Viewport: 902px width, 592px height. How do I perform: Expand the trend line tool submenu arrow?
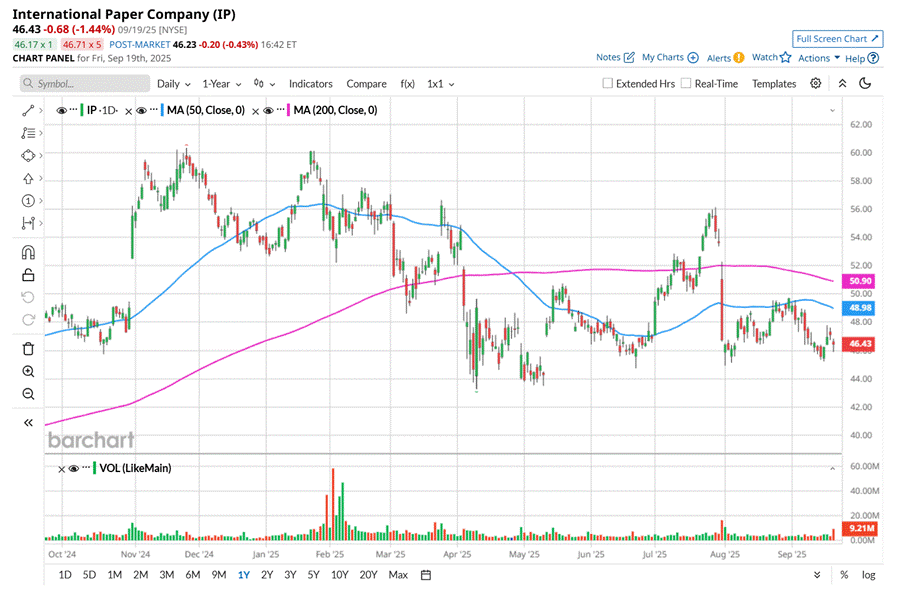[x=41, y=110]
